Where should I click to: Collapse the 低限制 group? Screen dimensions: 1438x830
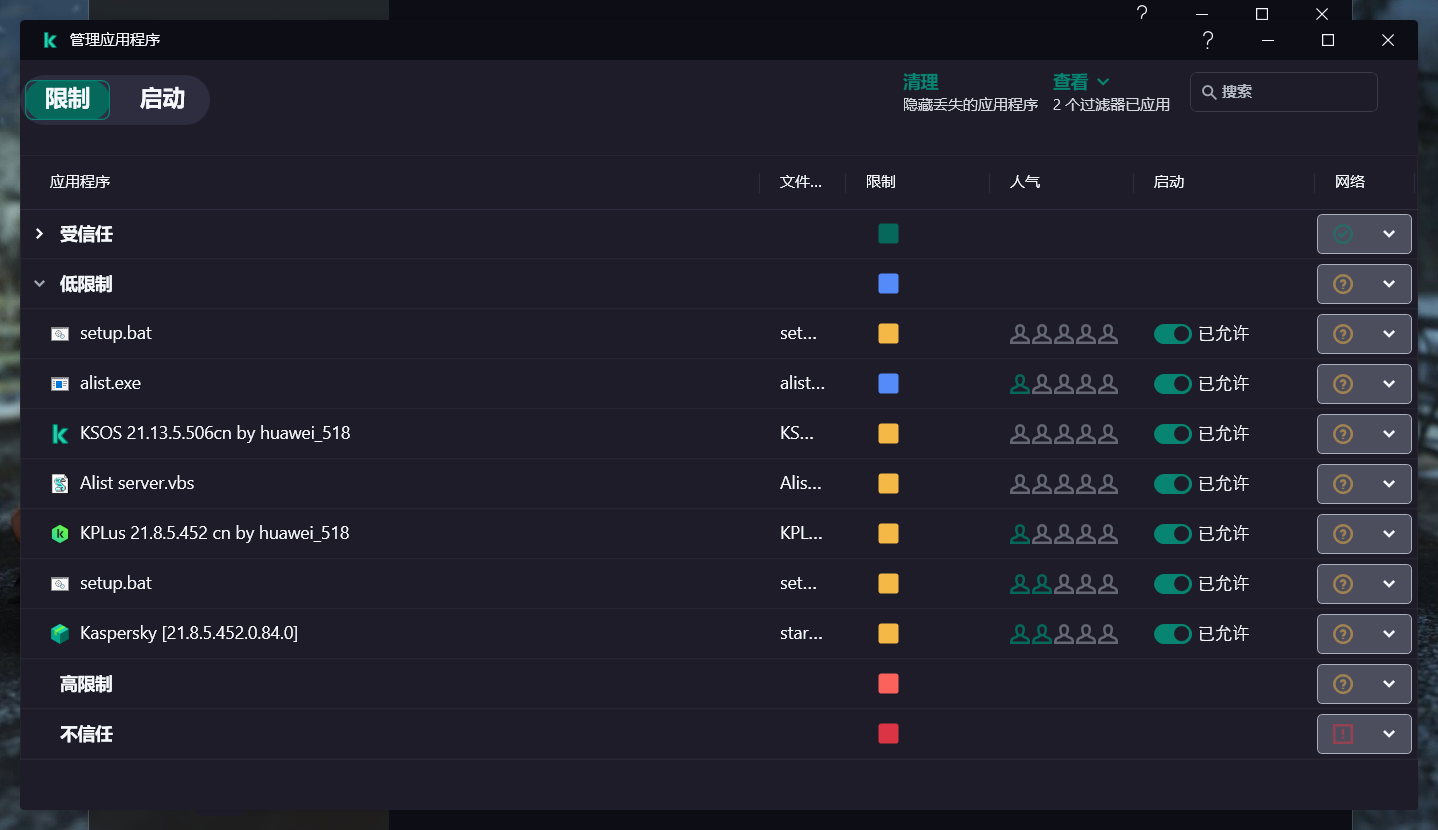pyautogui.click(x=40, y=284)
